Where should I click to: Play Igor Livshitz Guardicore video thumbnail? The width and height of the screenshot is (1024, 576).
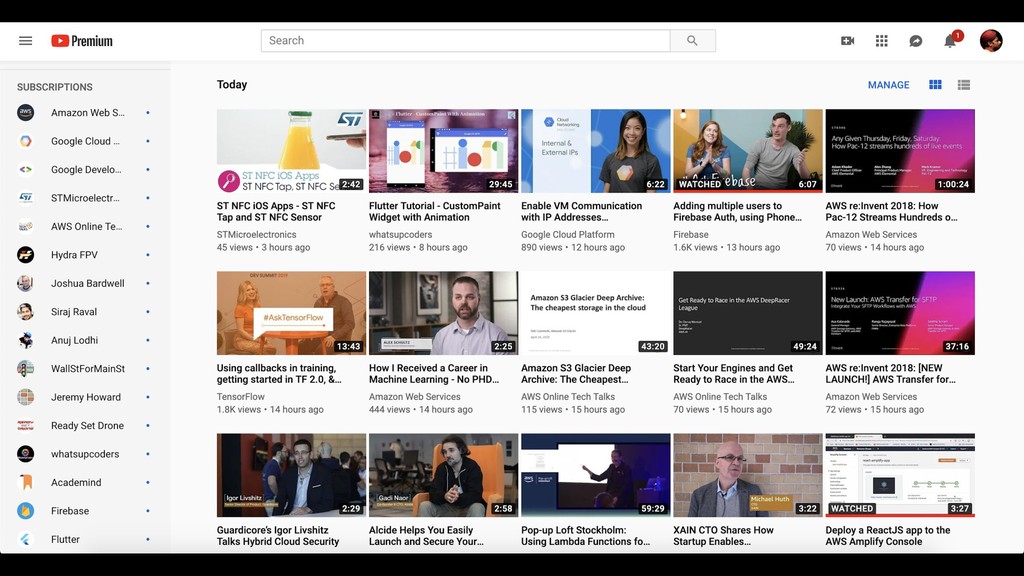pos(291,475)
